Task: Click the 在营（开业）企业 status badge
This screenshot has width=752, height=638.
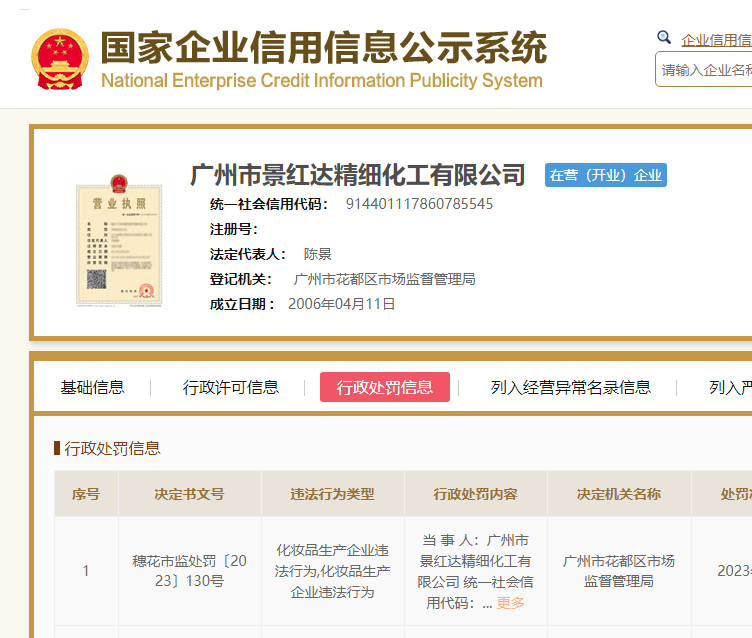Action: tap(606, 175)
